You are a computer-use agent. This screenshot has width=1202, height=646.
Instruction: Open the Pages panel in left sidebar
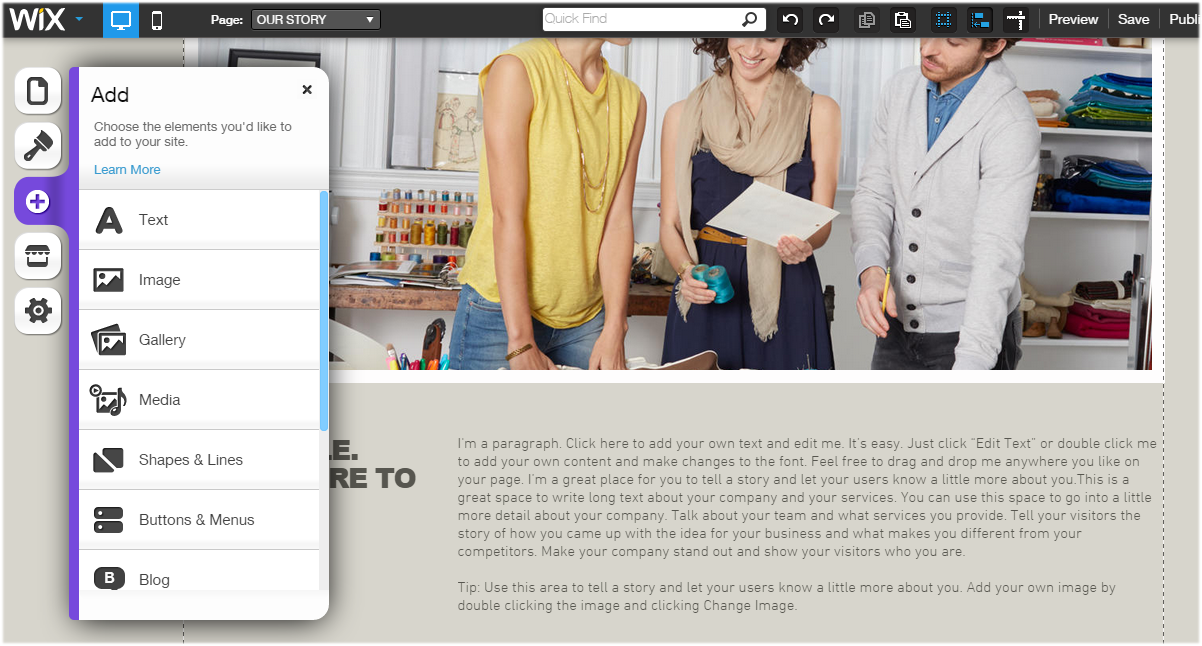(x=37, y=92)
